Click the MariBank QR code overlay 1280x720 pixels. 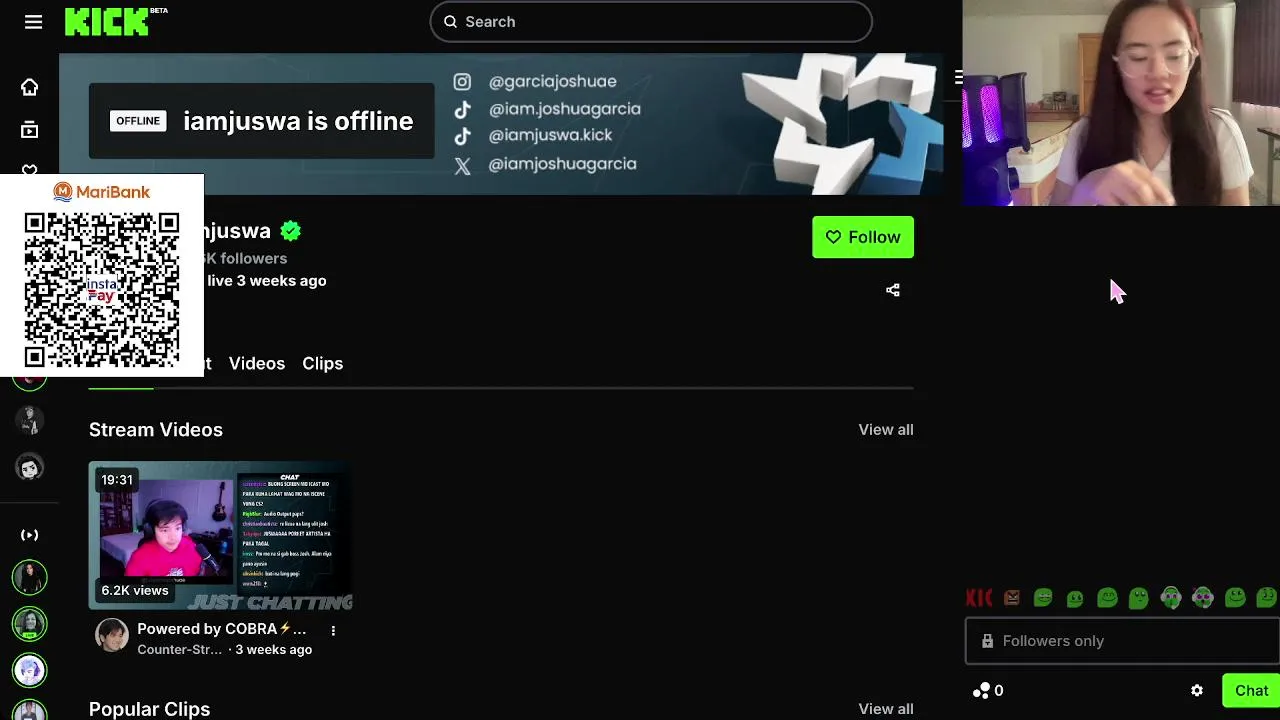pos(102,275)
